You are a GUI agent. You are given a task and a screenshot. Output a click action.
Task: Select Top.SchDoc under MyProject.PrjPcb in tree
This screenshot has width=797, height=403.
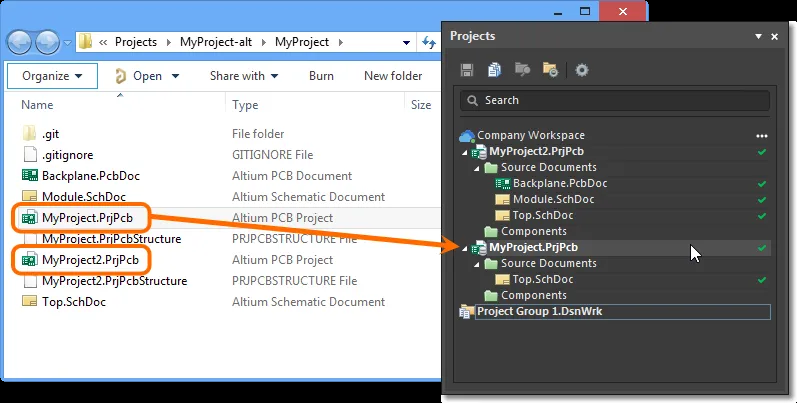(543, 280)
